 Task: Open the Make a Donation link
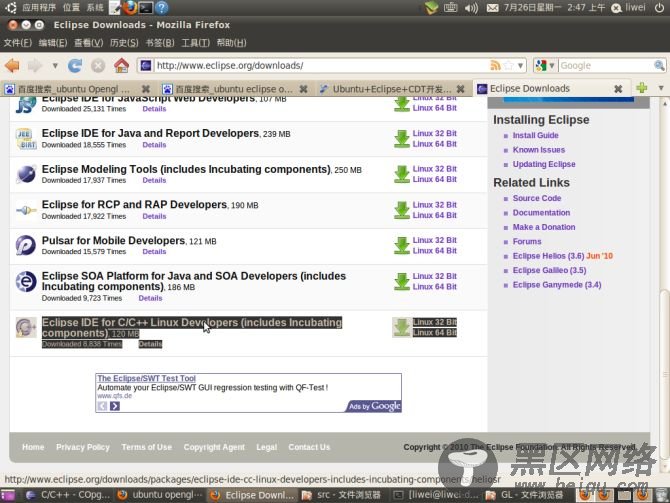point(544,227)
